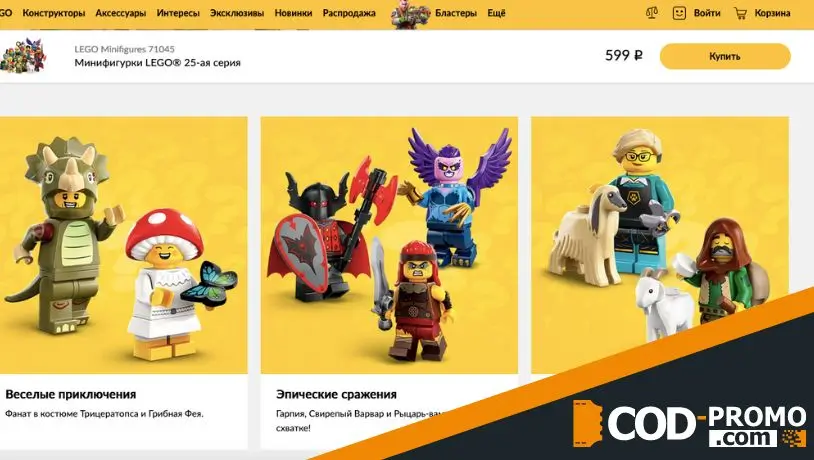This screenshot has width=814, height=460.
Task: Open the Эксклюзивы menu item
Action: pyautogui.click(x=237, y=13)
